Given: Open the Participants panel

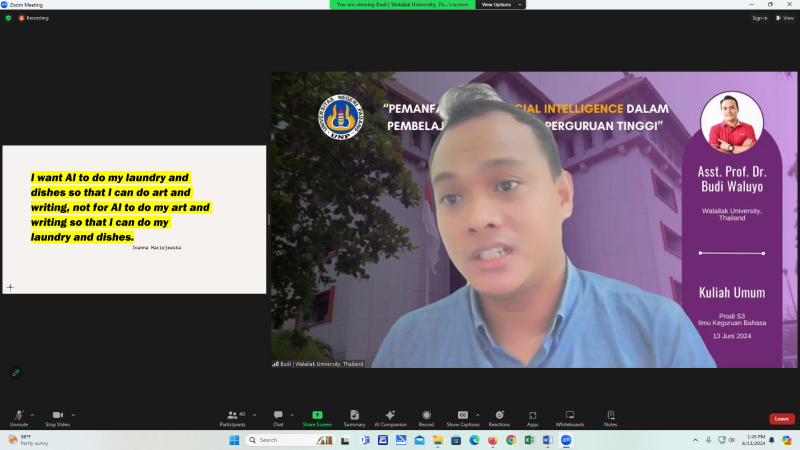Looking at the screenshot, I should [233, 418].
